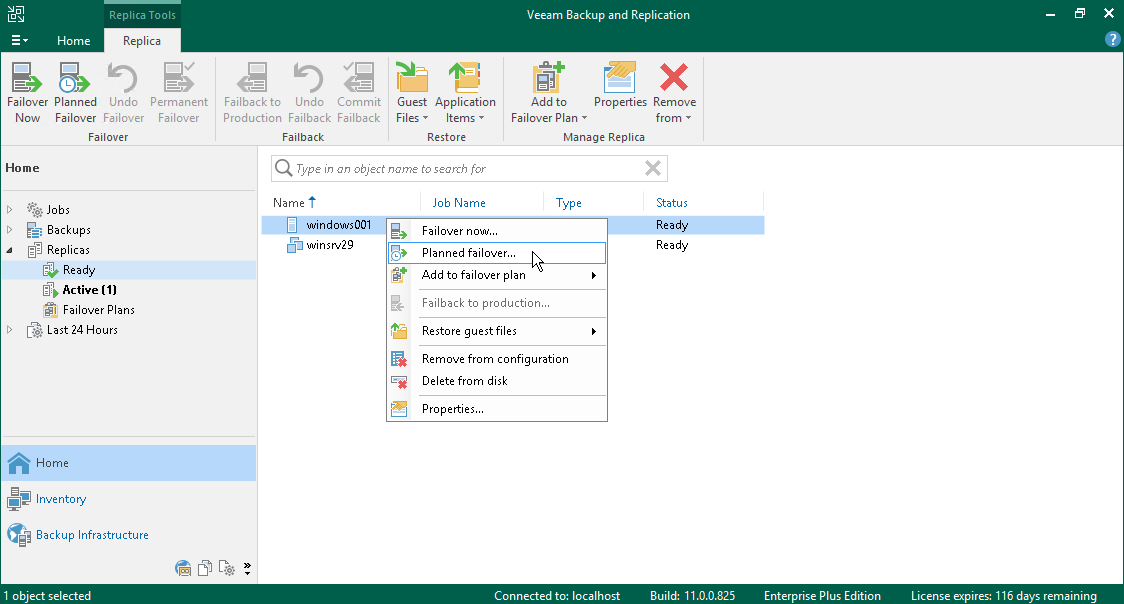Screen dimensions: 1124x604
Task: Choose Planned failover from context menu
Action: (497, 253)
